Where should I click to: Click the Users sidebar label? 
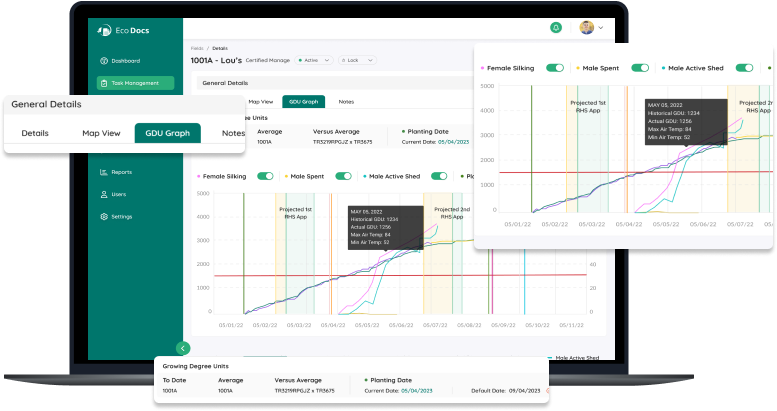coord(118,194)
